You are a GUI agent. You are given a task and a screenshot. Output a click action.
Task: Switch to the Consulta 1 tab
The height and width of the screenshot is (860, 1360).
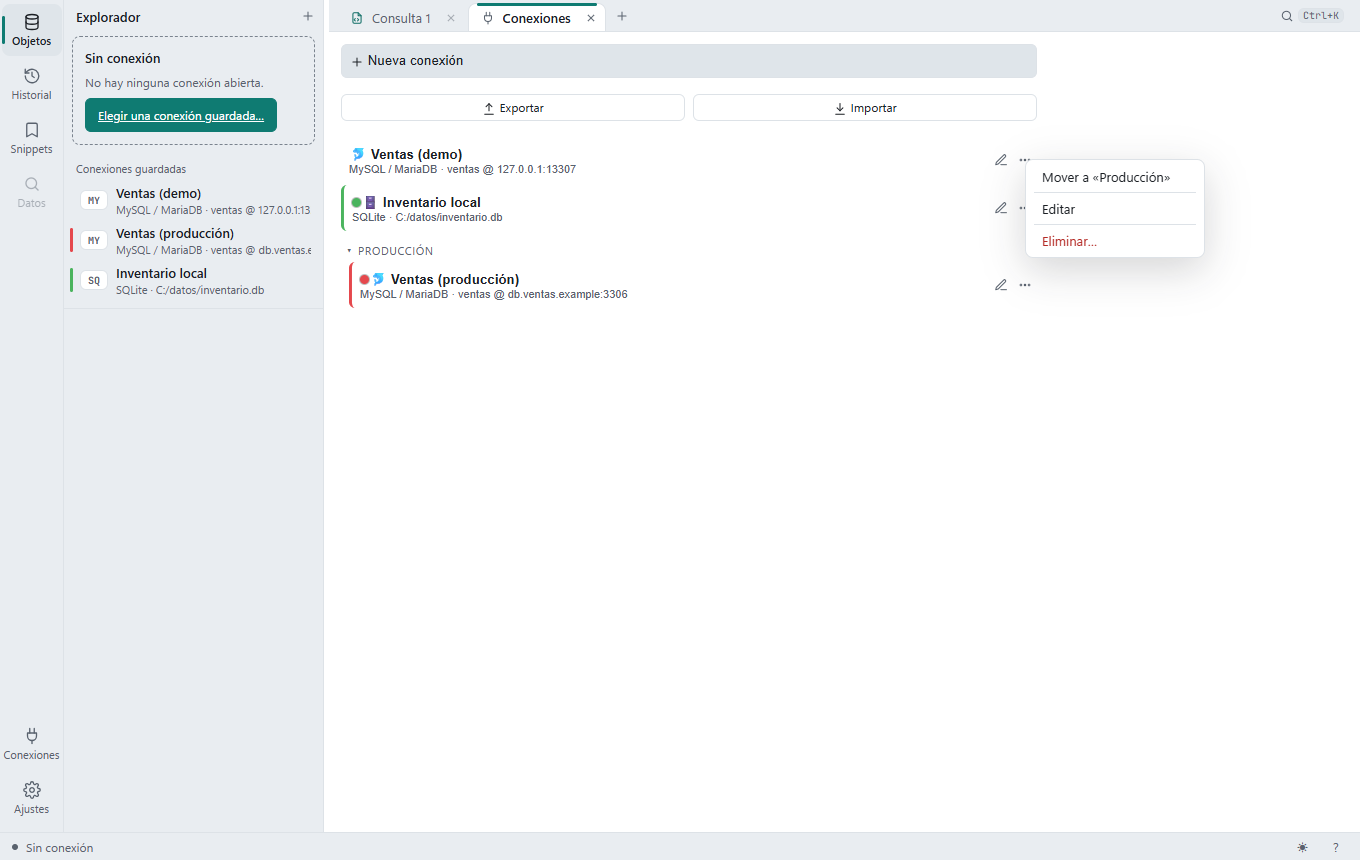pos(392,18)
